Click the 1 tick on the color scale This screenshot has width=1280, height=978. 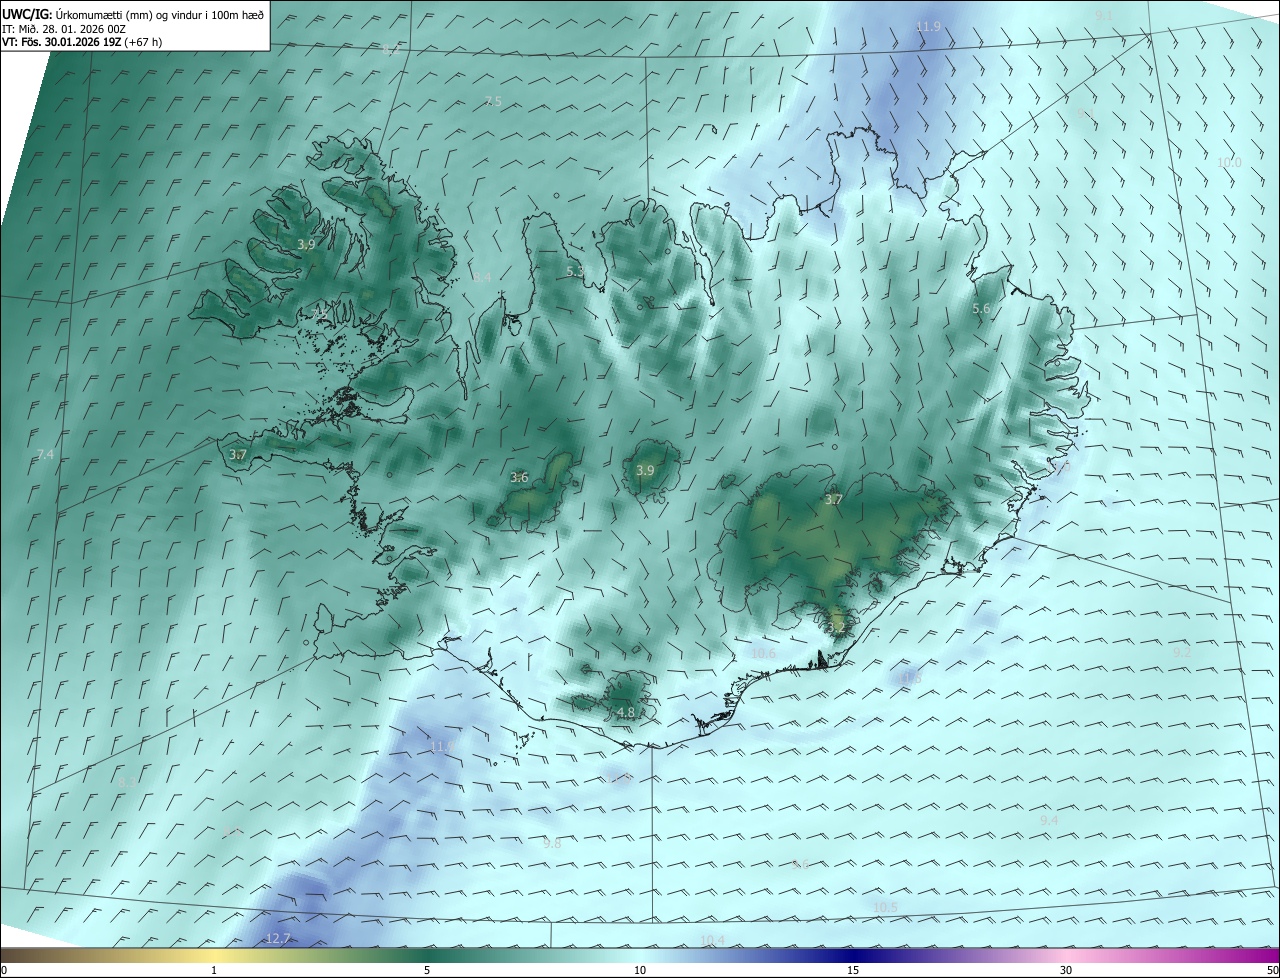tap(214, 971)
